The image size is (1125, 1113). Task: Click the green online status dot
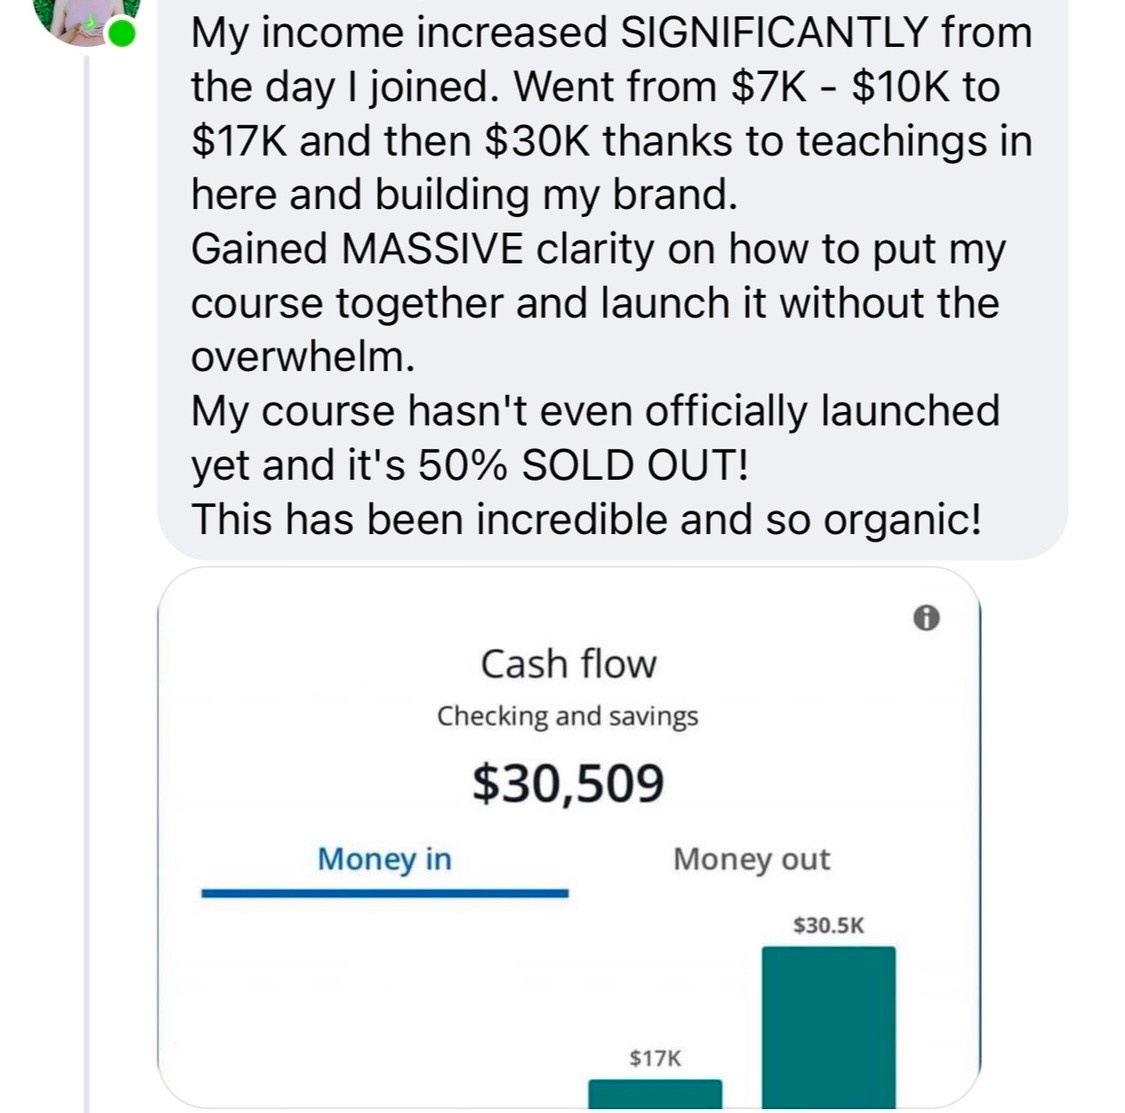[x=123, y=35]
